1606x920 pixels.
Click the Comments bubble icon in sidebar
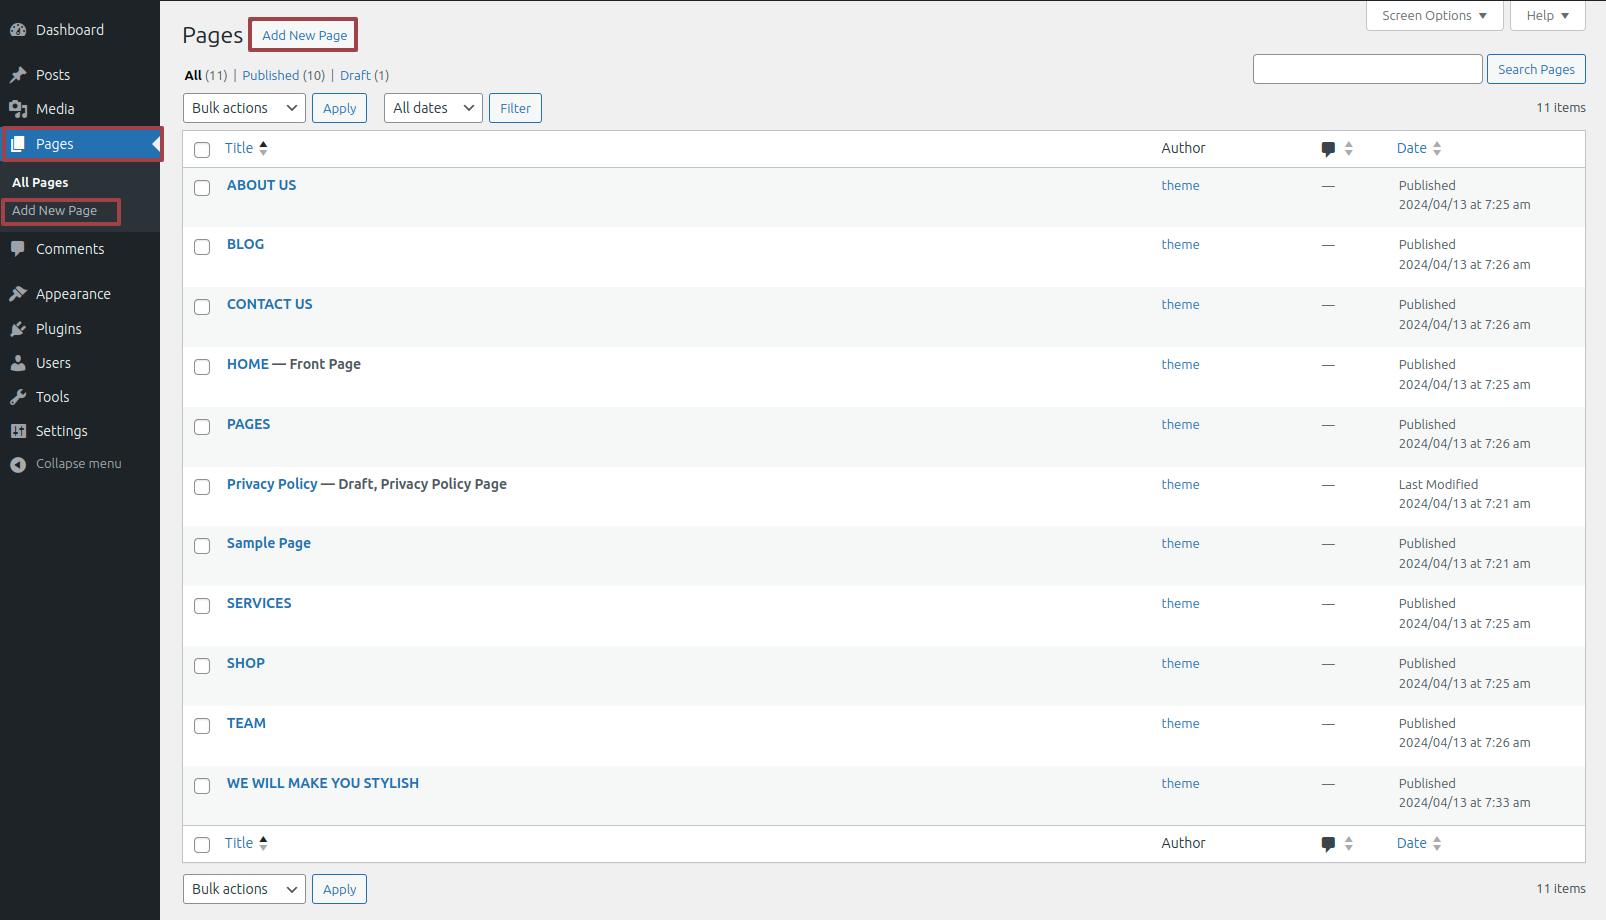click(18, 249)
